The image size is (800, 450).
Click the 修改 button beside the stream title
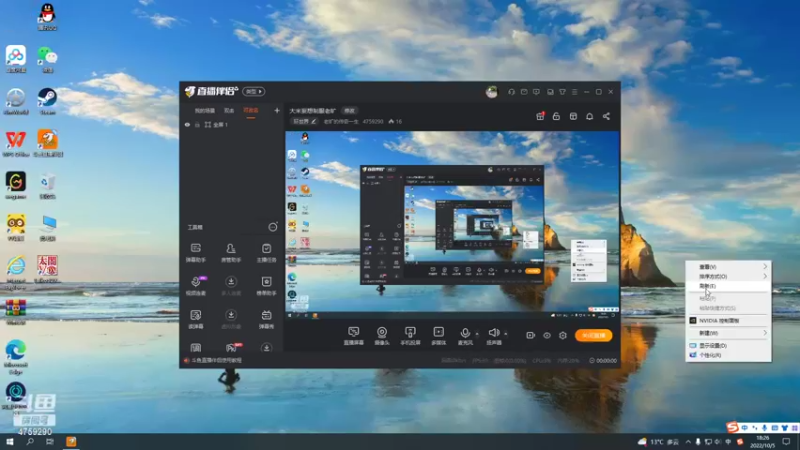point(349,110)
